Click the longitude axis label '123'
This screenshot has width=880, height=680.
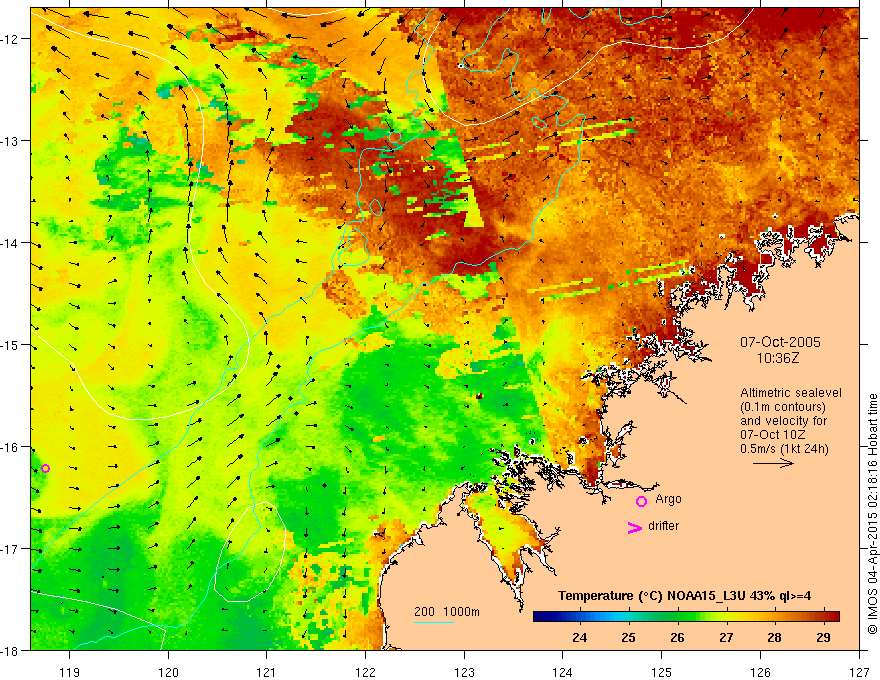click(x=464, y=672)
